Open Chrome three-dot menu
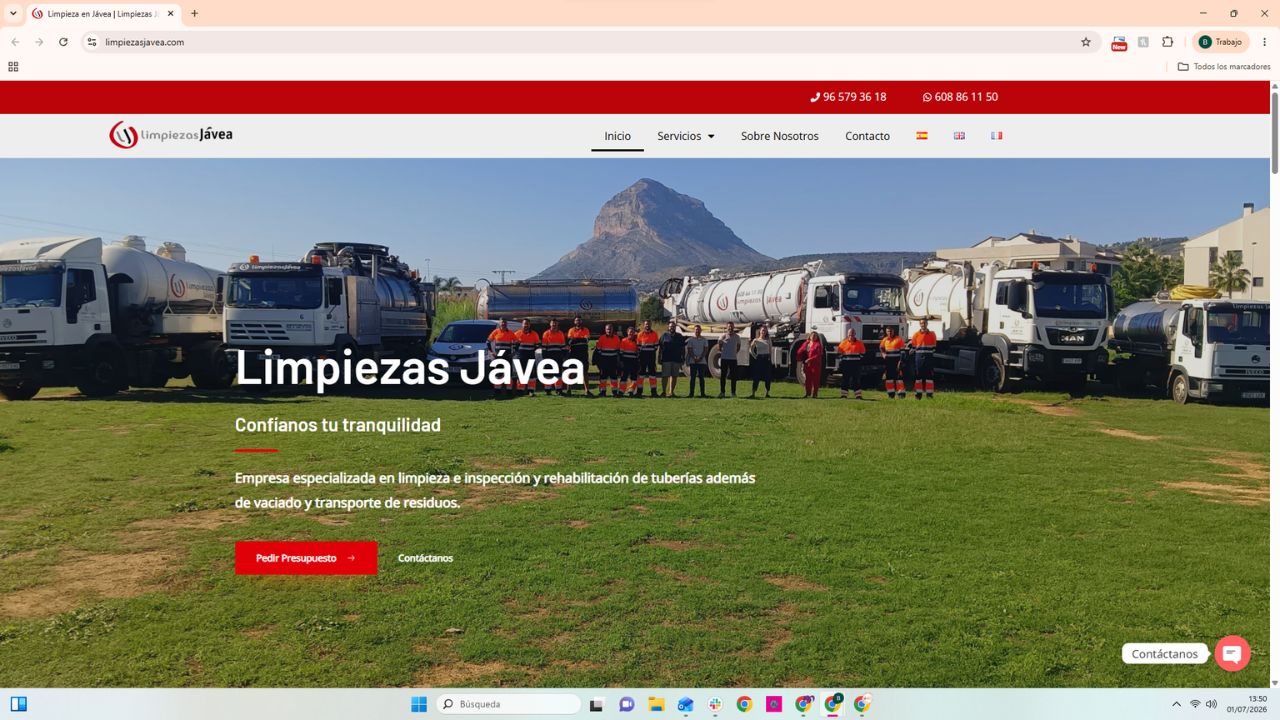Viewport: 1280px width, 720px height. tap(1265, 42)
